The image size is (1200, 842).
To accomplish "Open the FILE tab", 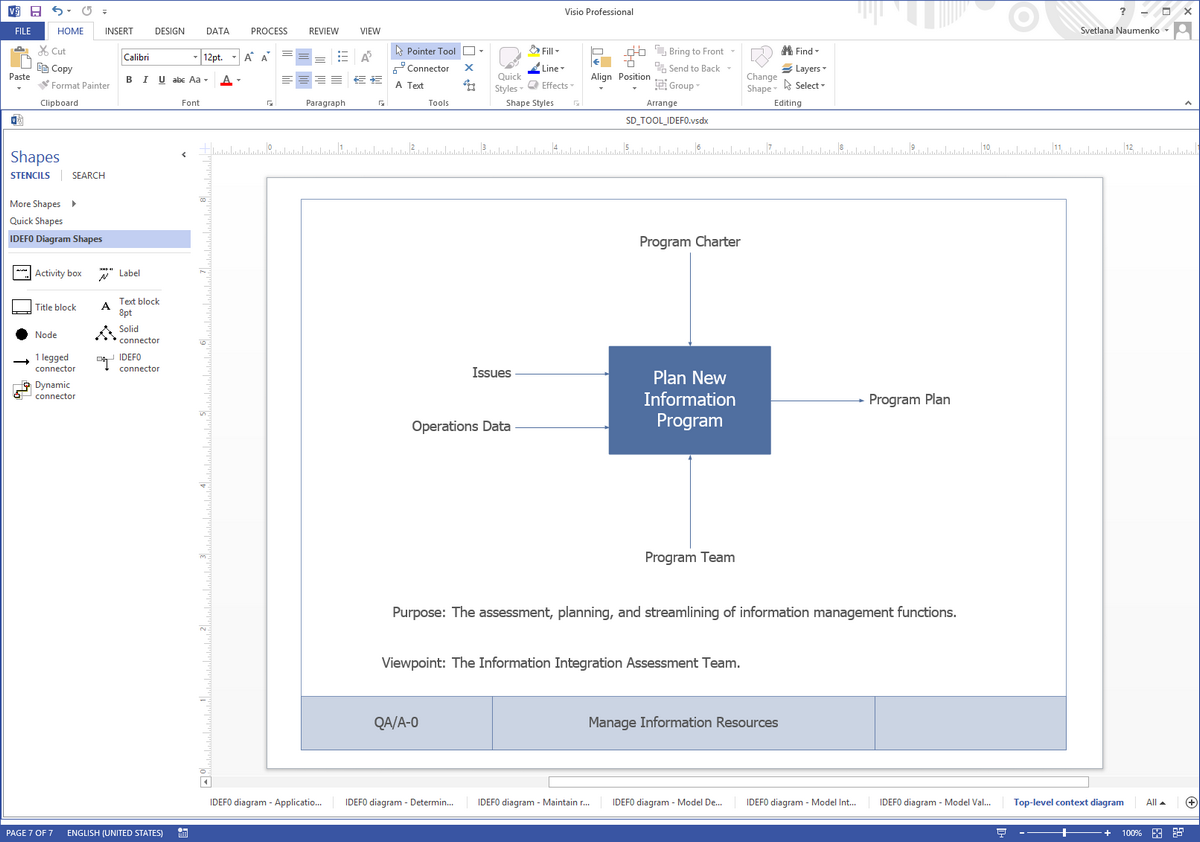I will 22,31.
